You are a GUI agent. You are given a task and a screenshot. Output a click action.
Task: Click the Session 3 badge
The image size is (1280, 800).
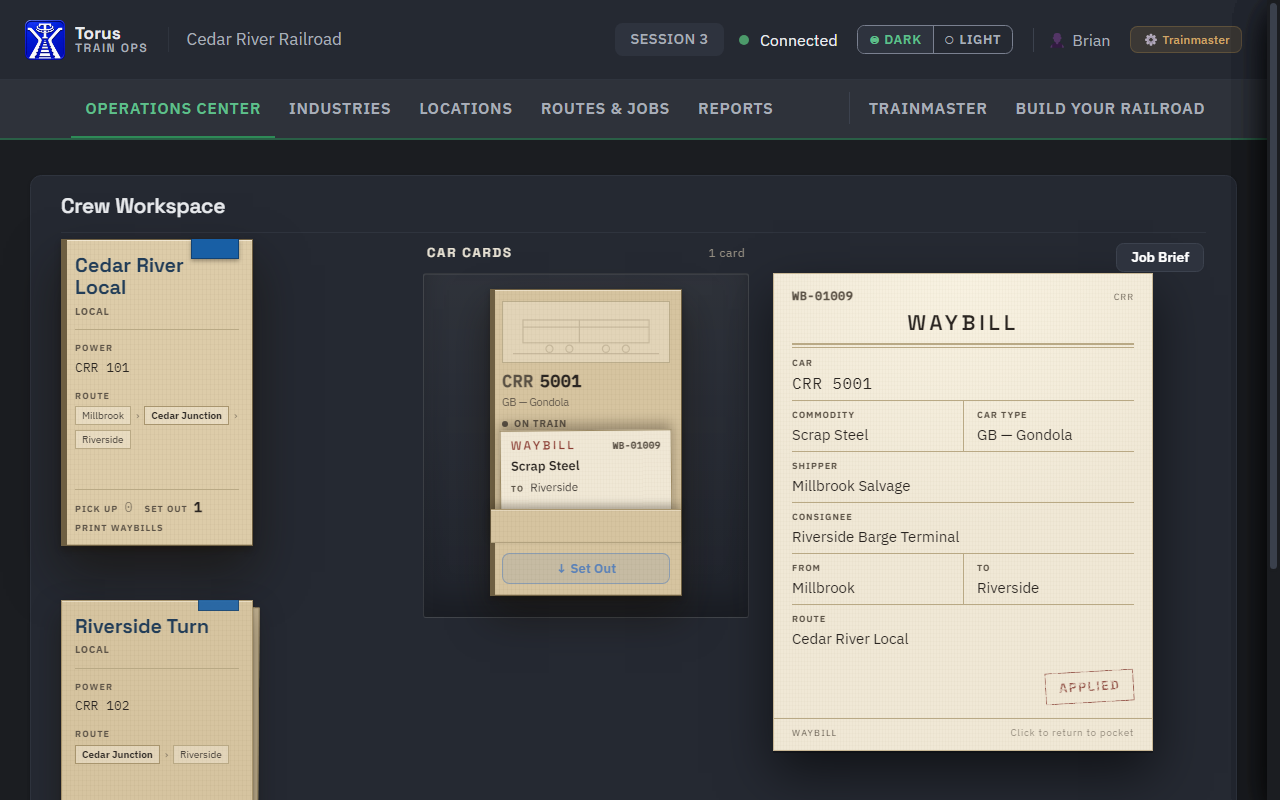[669, 40]
